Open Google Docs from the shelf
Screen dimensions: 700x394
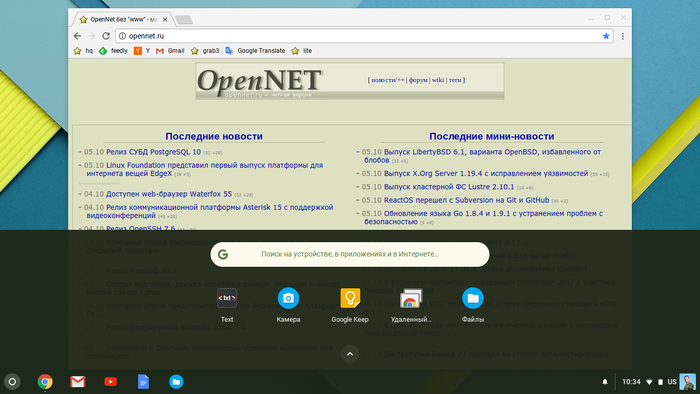click(143, 382)
